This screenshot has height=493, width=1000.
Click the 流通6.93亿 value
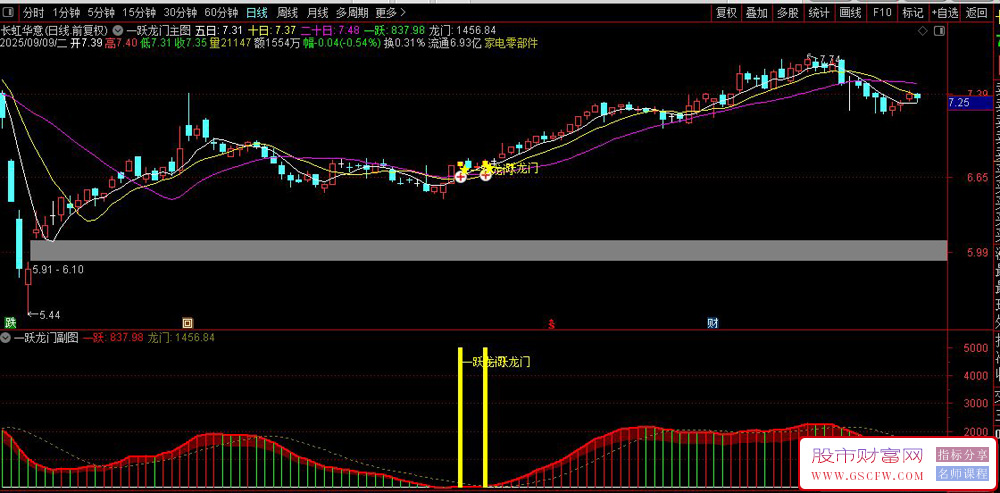[454, 43]
